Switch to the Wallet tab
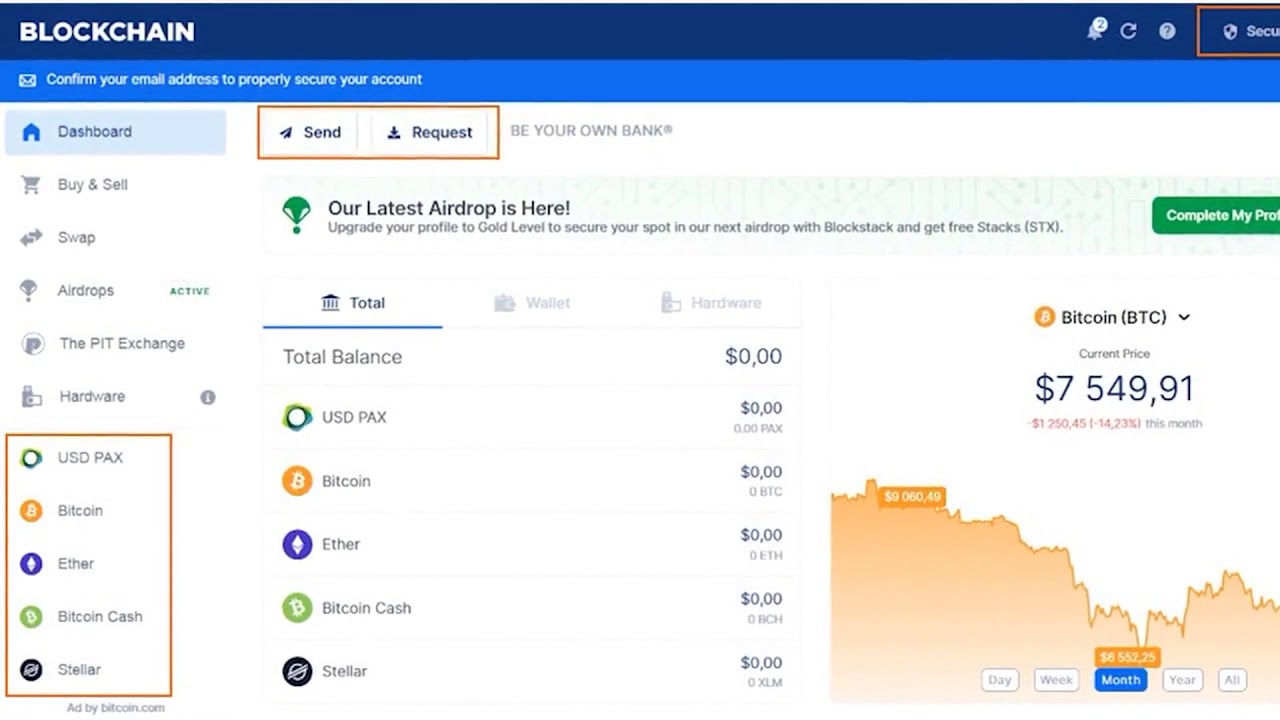 pos(532,303)
